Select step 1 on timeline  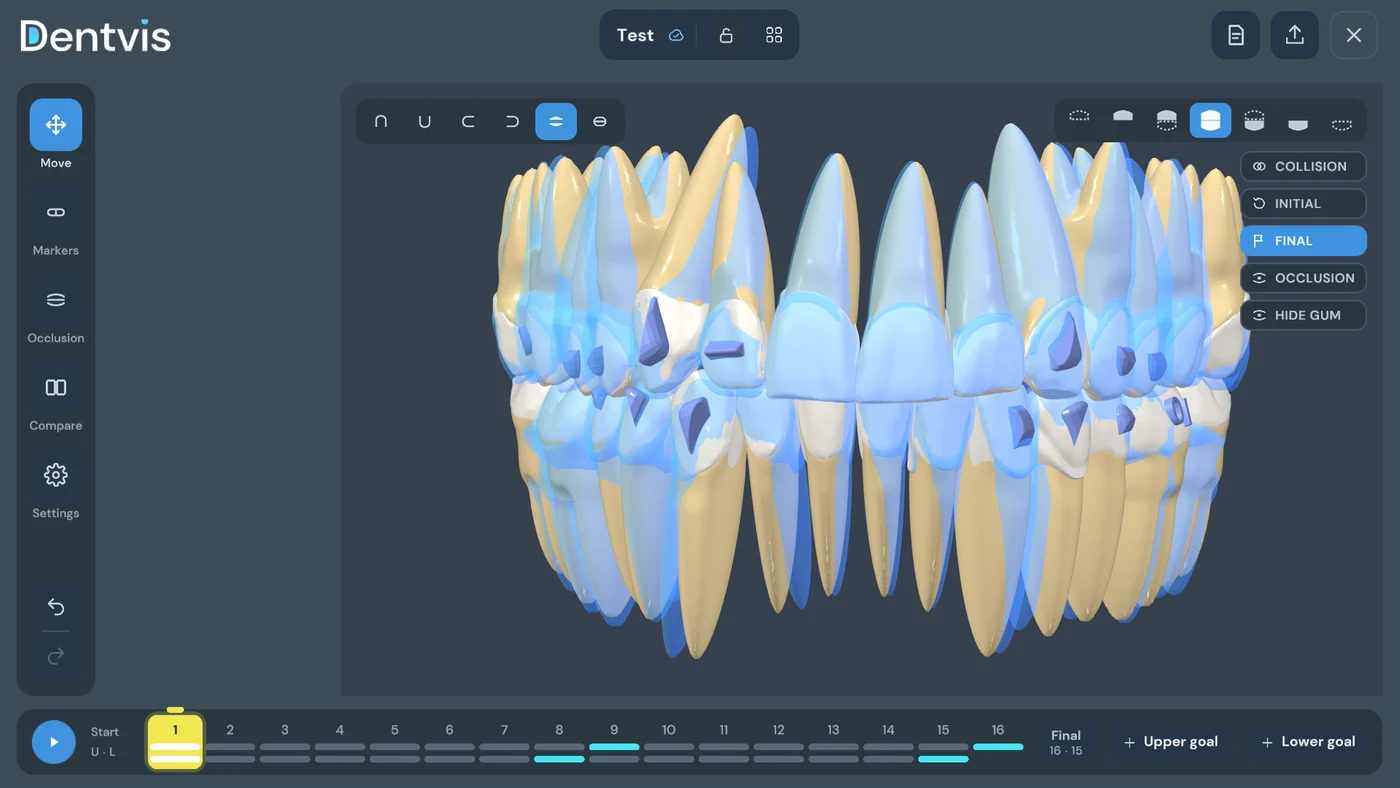(175, 742)
